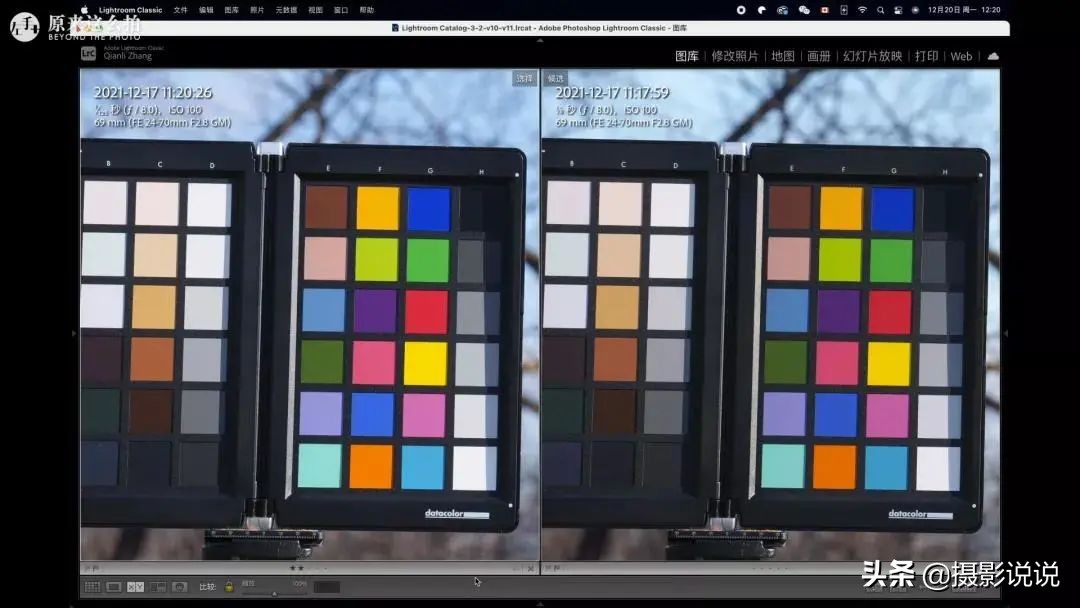The width and height of the screenshot is (1080, 608).
Task: Open the 文件 menu
Action: click(x=180, y=10)
